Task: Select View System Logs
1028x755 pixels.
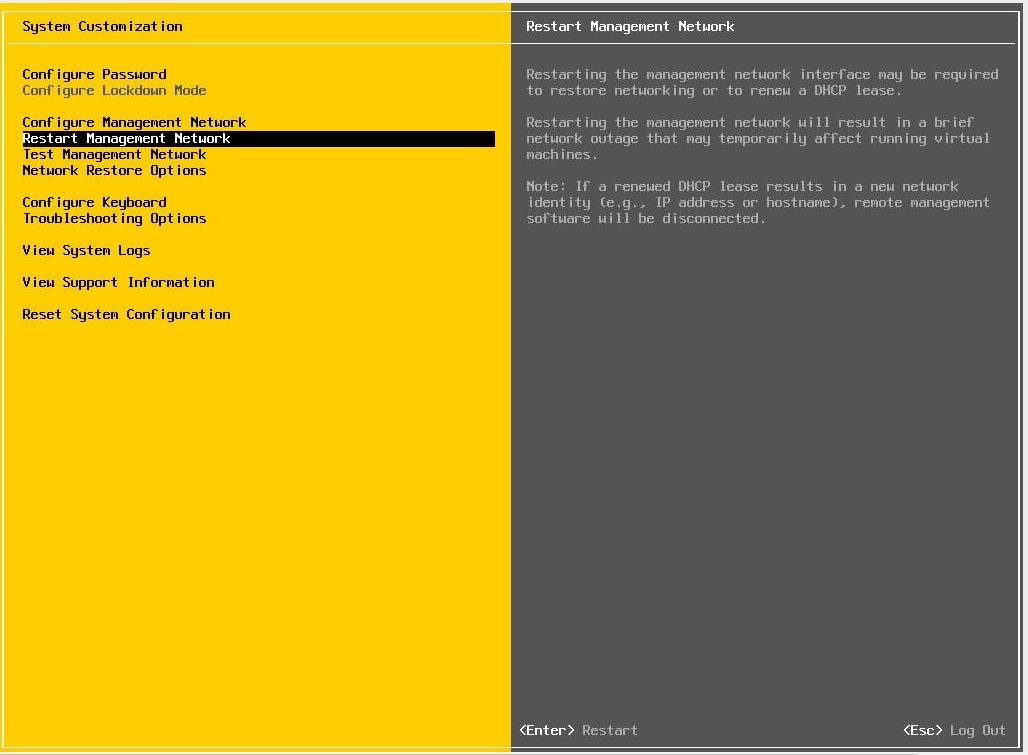Action: 86,250
